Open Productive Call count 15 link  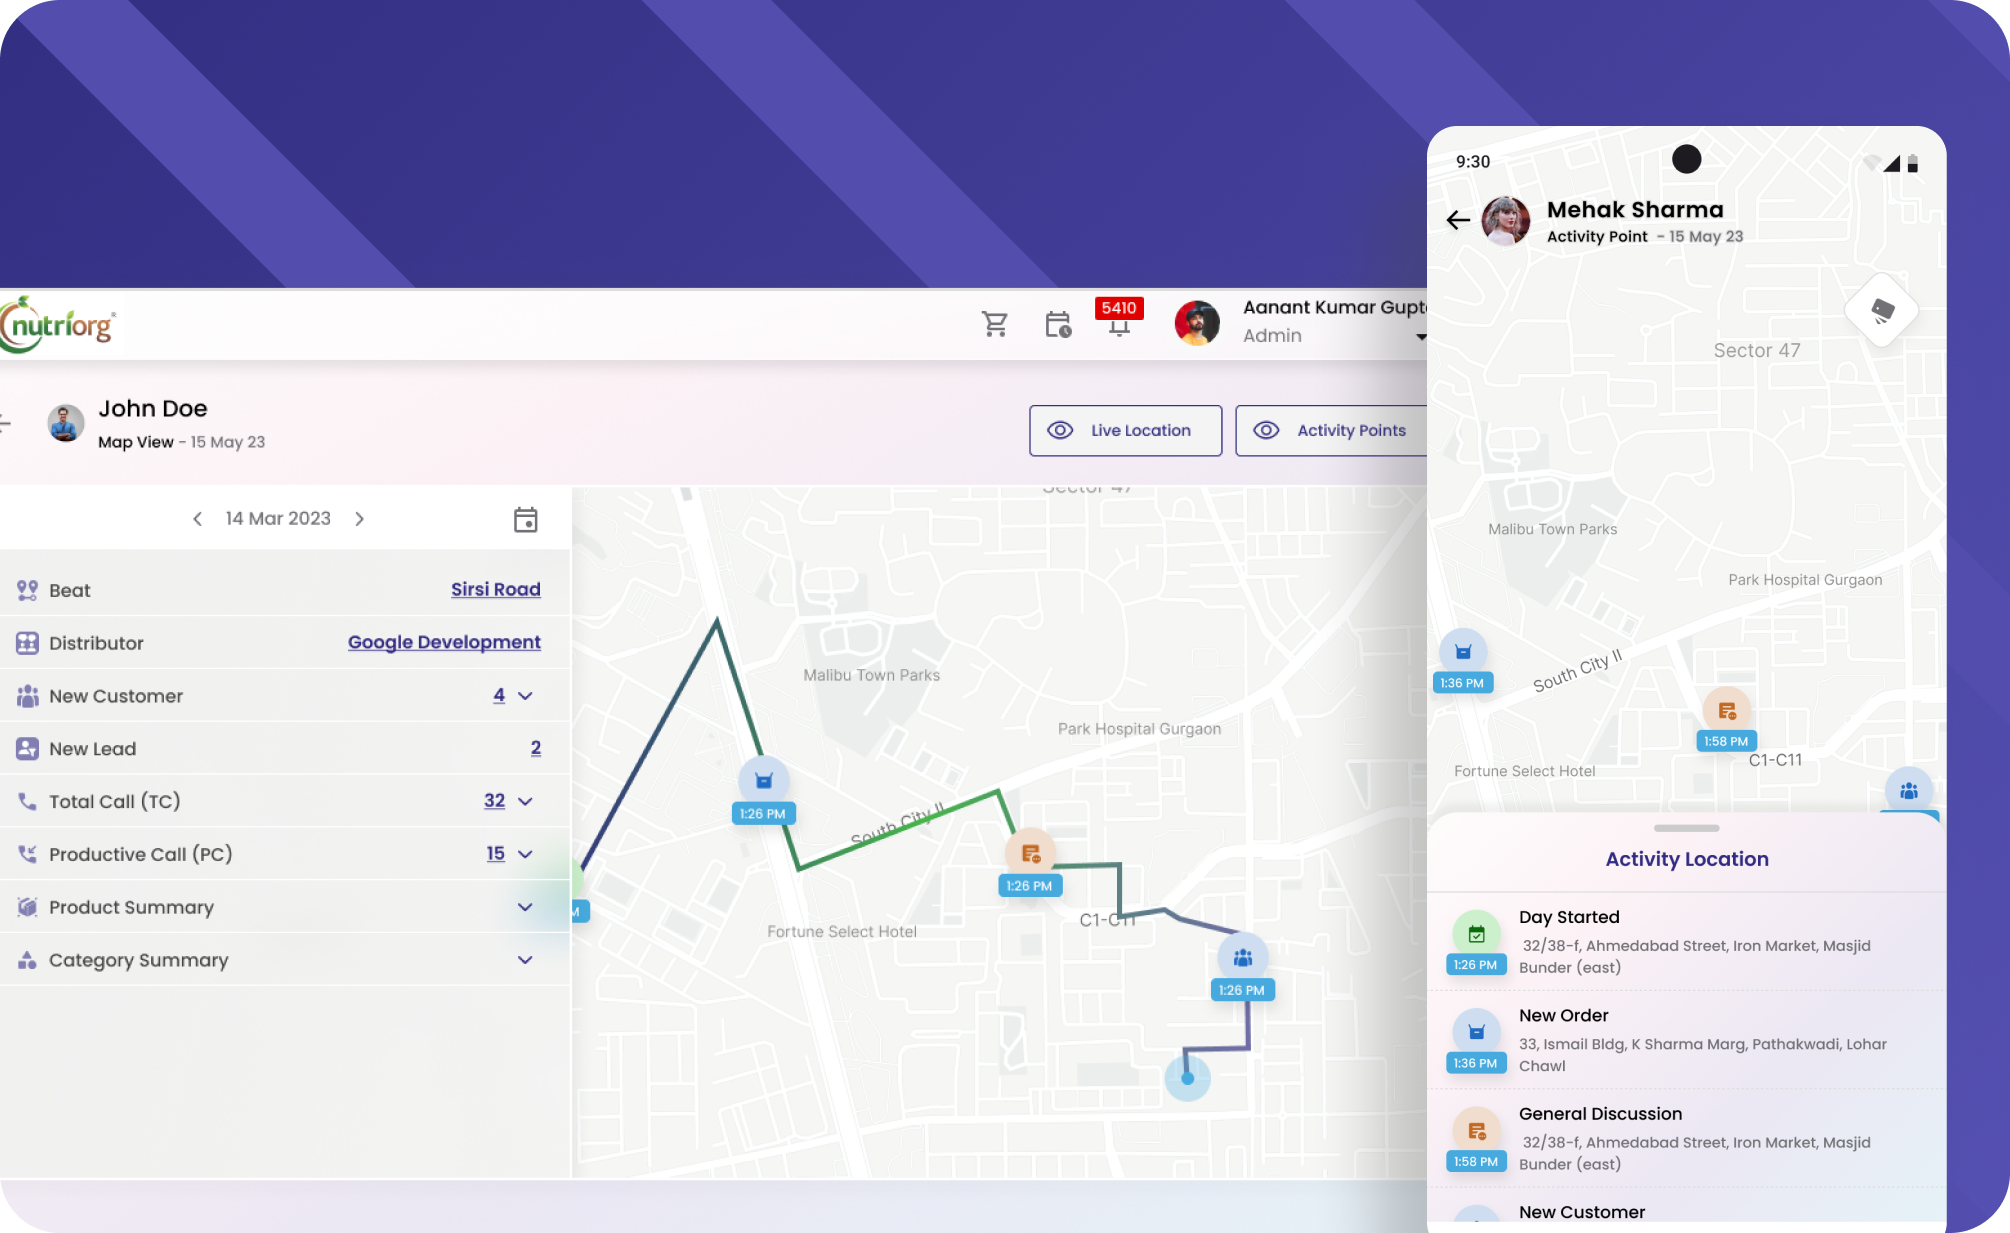pos(495,853)
